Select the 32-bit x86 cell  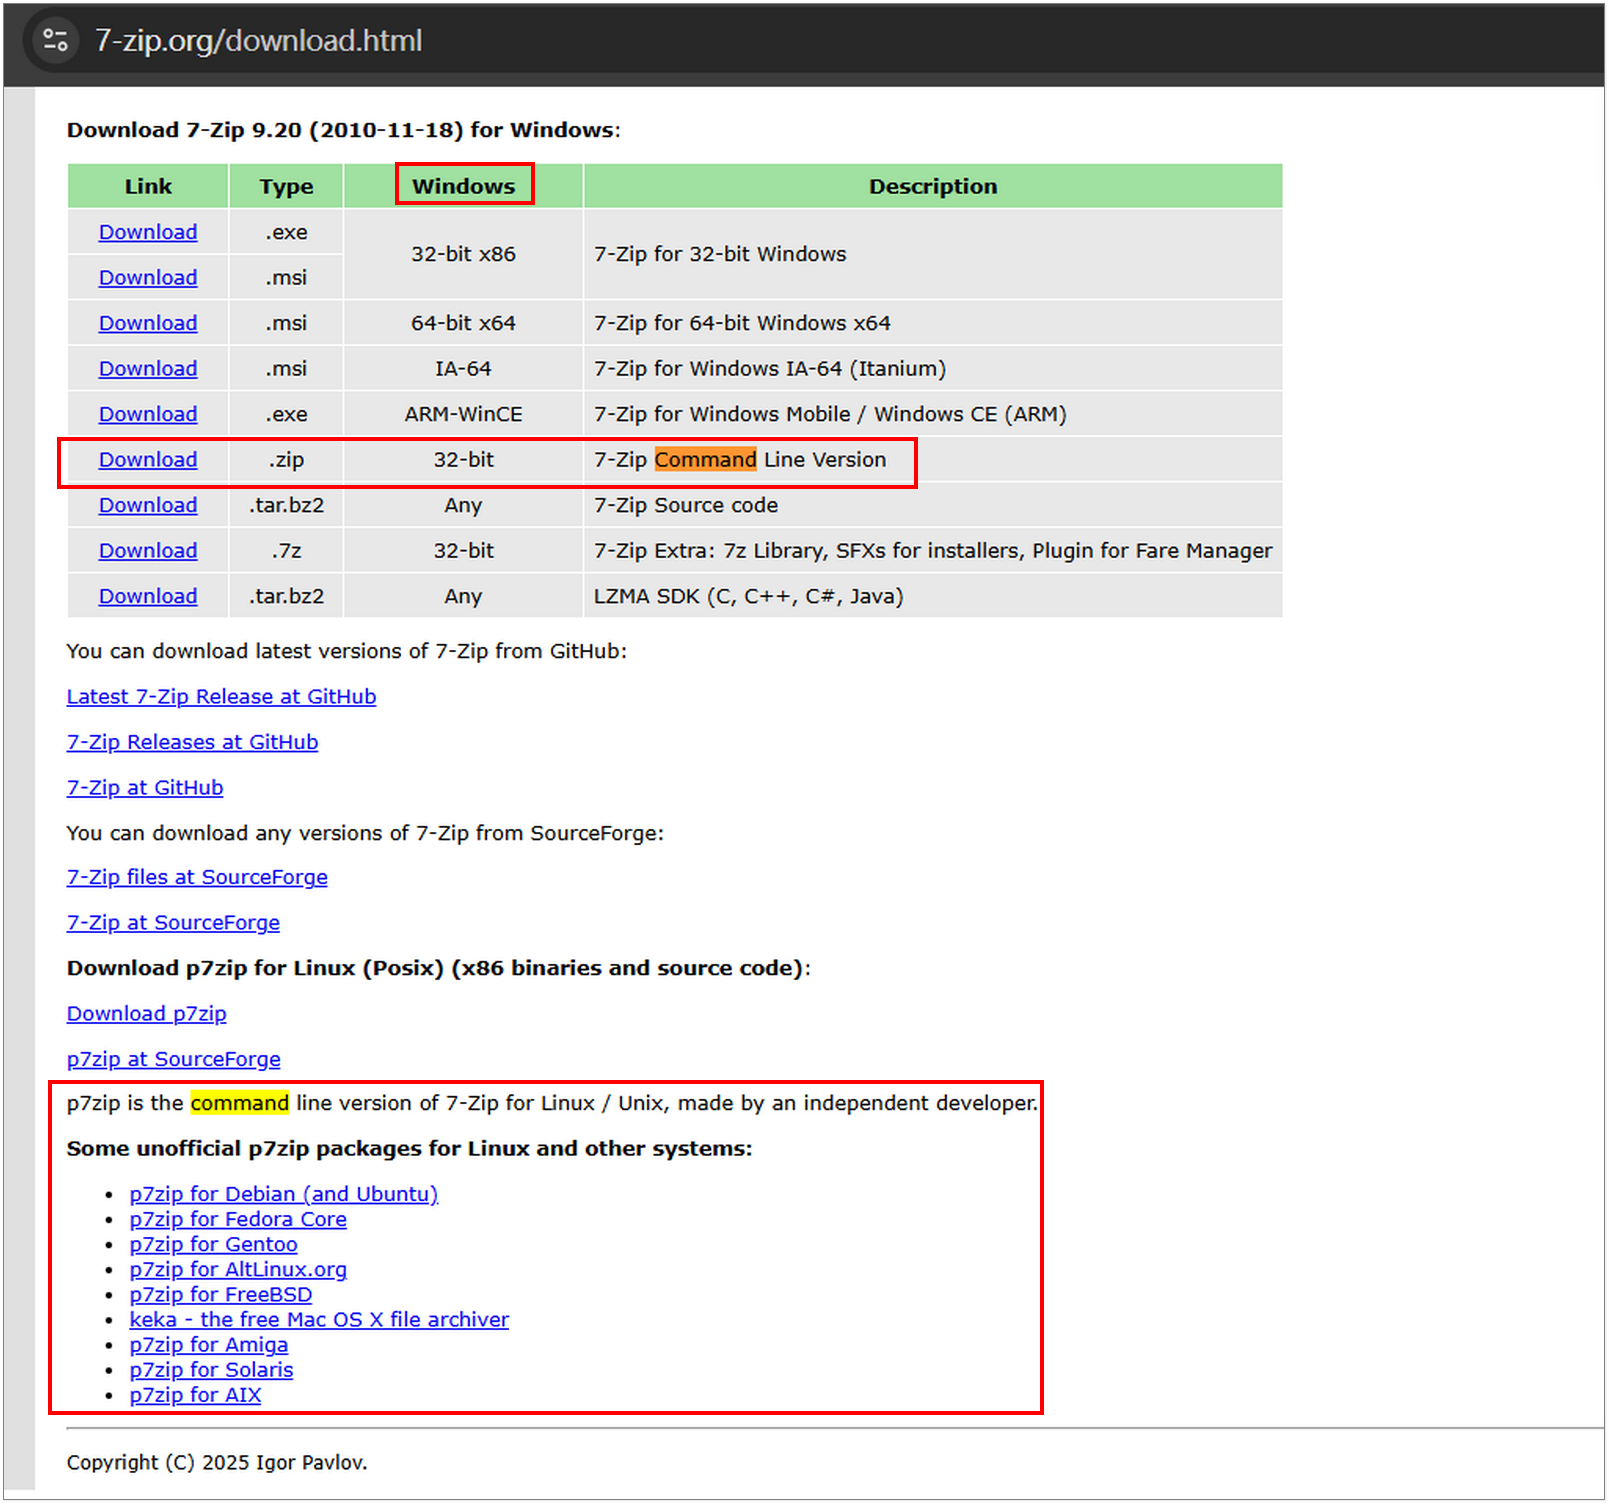coord(463,254)
